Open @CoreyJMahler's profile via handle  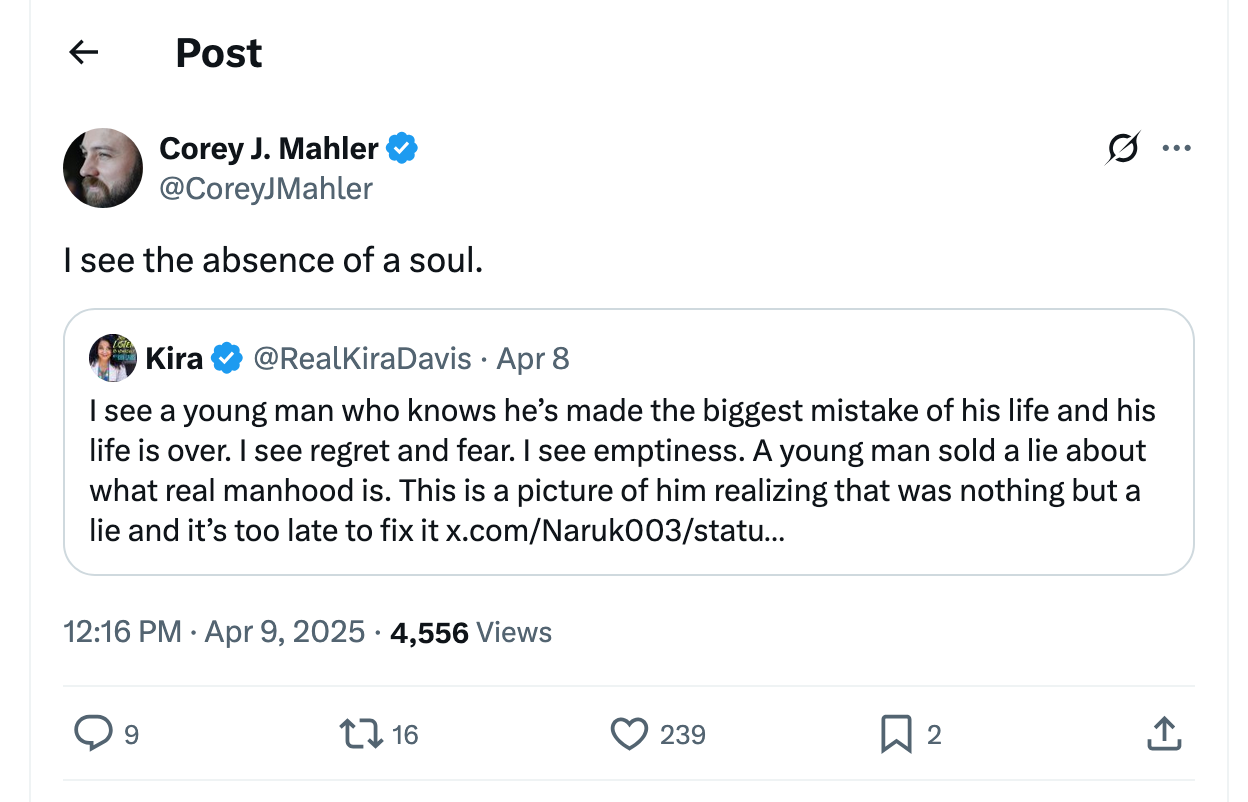coord(265,188)
